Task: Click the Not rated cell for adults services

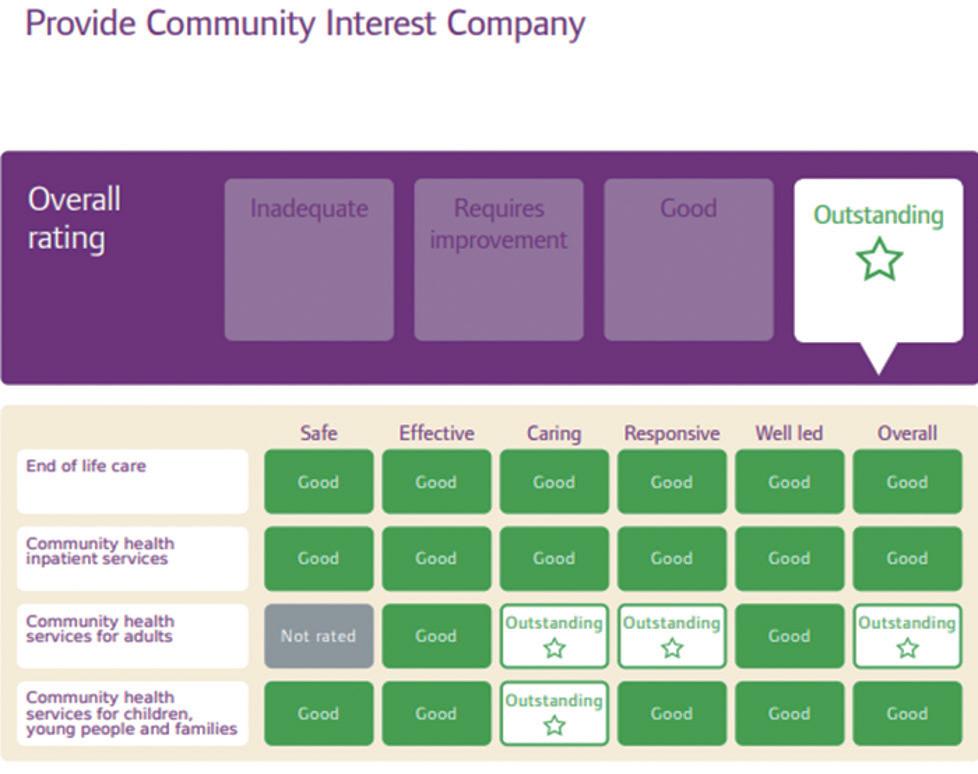Action: tap(319, 636)
